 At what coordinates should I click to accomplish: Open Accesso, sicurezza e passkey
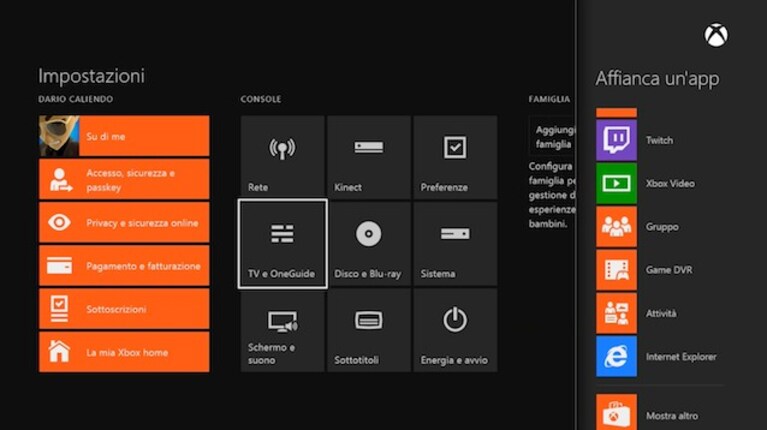coord(124,179)
